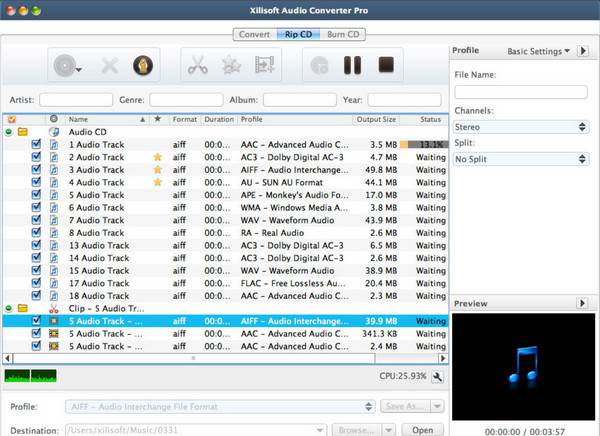Click the Clip group scissors icon
Viewport: 600px width, 436px height.
[x=54, y=309]
